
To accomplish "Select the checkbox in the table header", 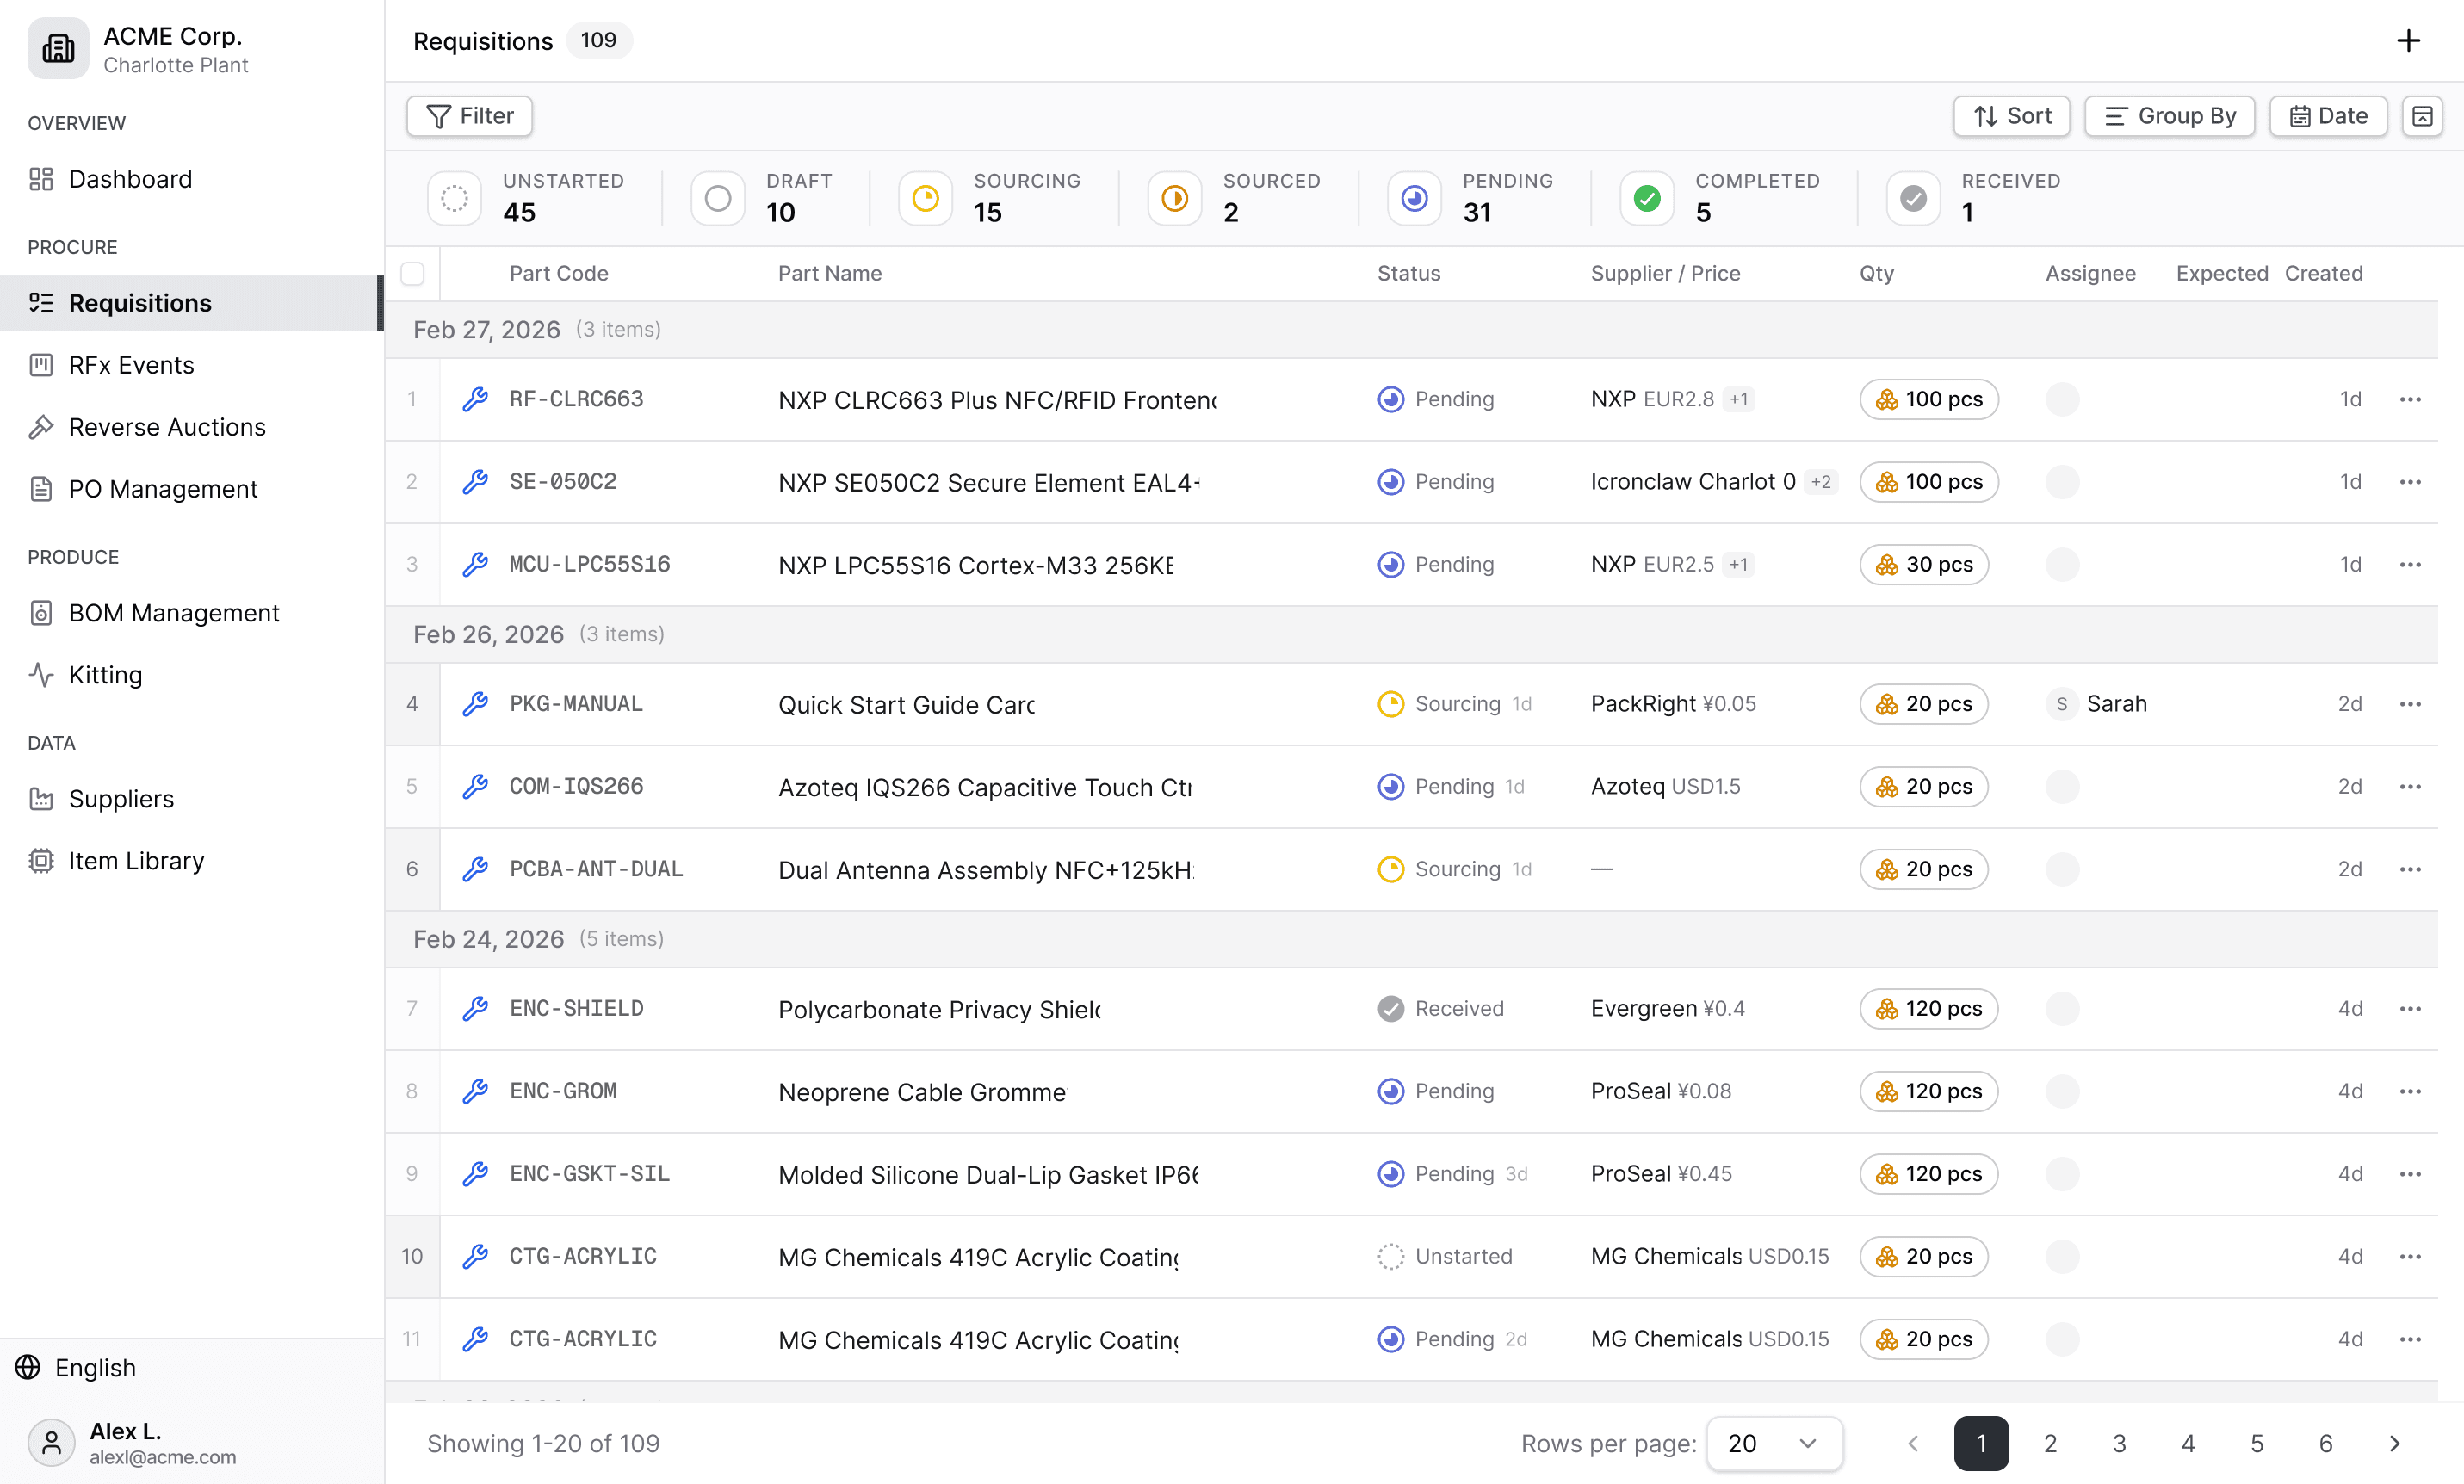I will tap(412, 273).
